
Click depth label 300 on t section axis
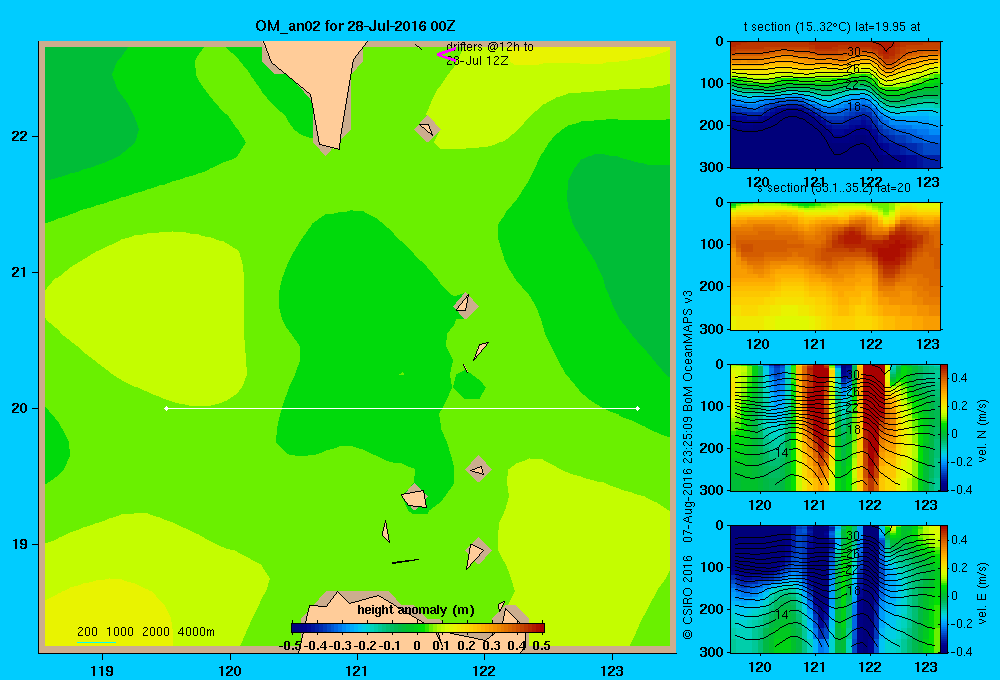[713, 167]
